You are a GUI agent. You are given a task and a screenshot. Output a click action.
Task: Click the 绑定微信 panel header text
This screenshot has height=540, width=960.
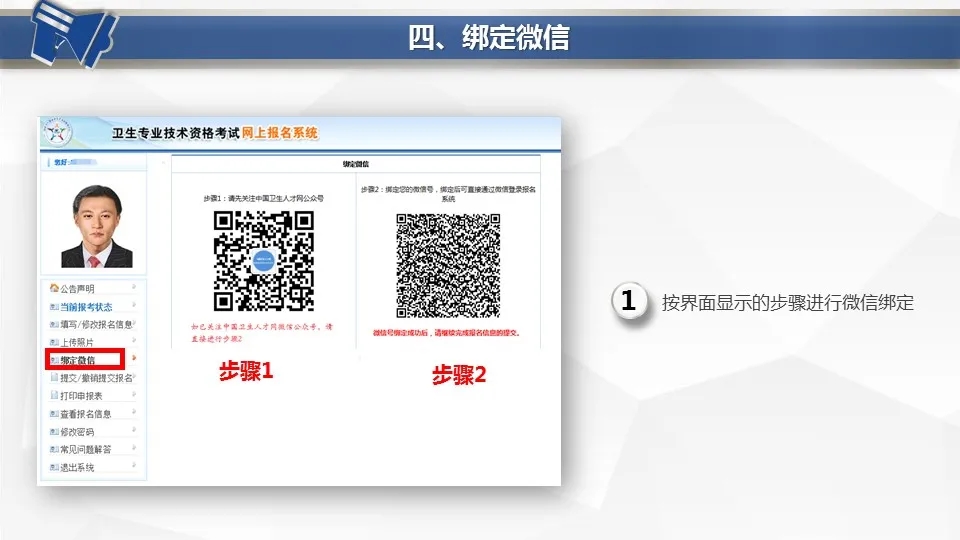356,164
